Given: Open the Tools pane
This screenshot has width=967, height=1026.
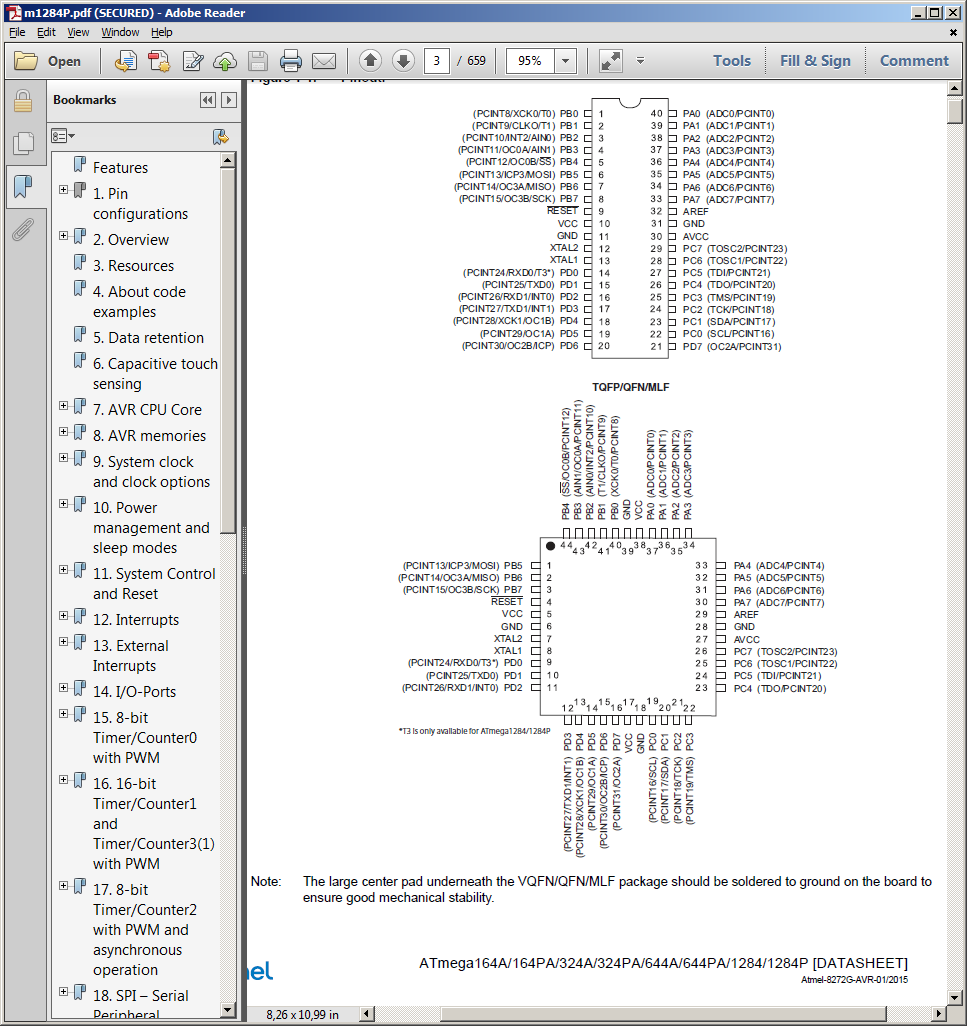Looking at the screenshot, I should (x=731, y=61).
